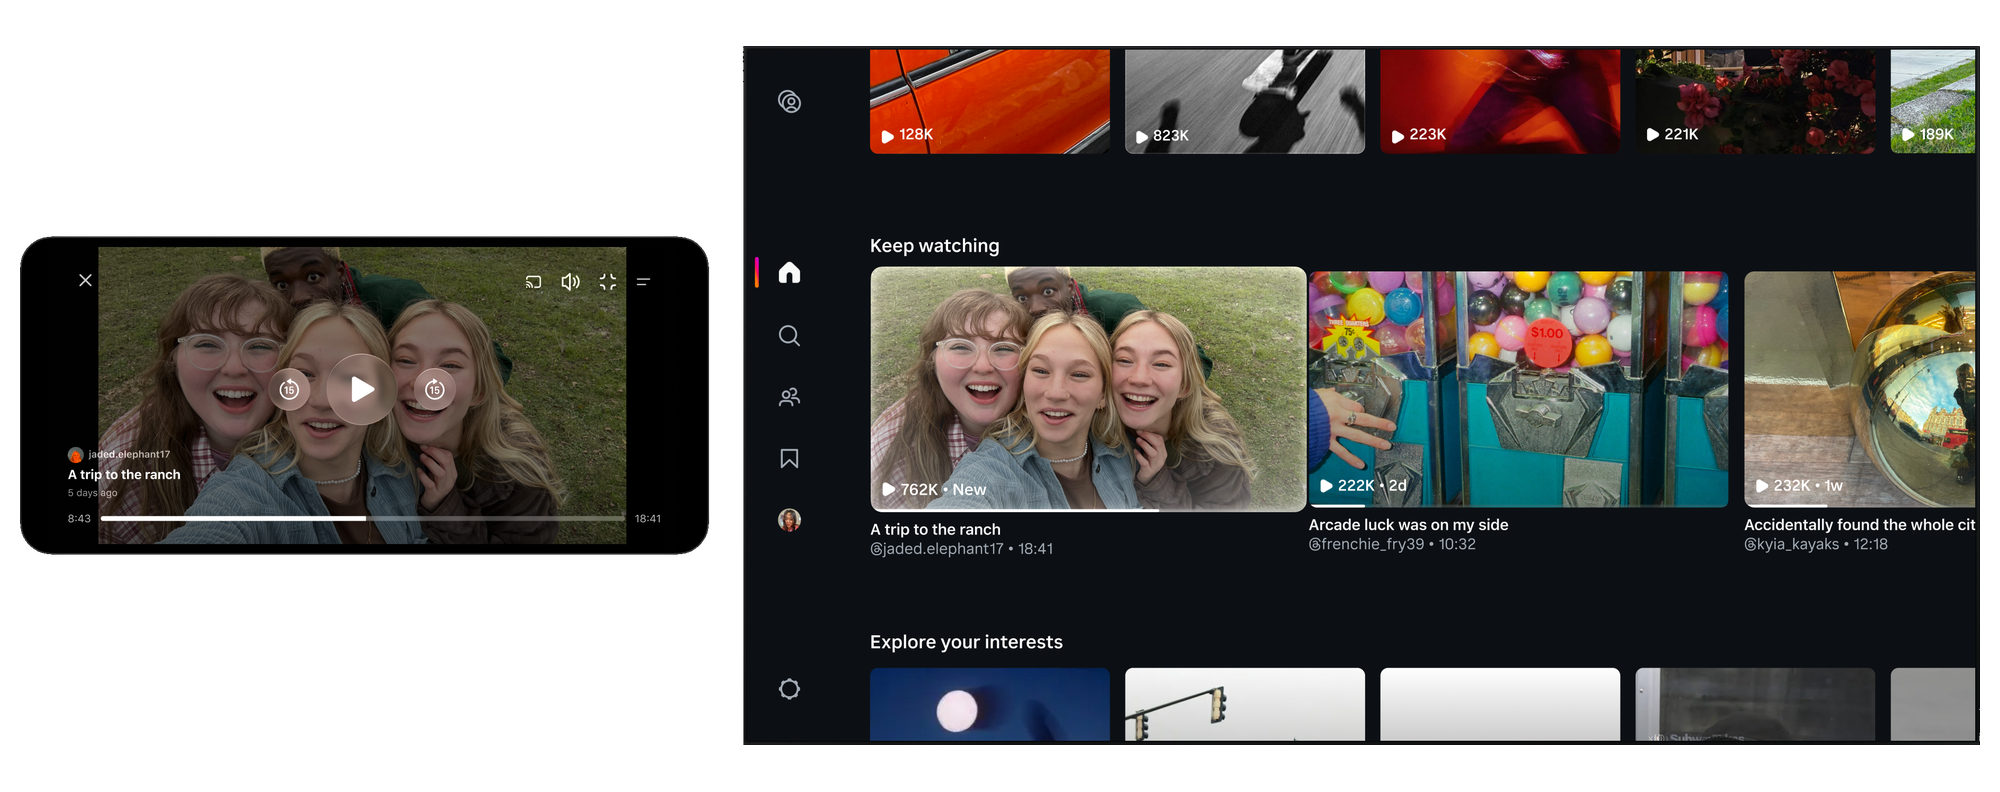Seek on the phone video progress bar

(x=363, y=518)
